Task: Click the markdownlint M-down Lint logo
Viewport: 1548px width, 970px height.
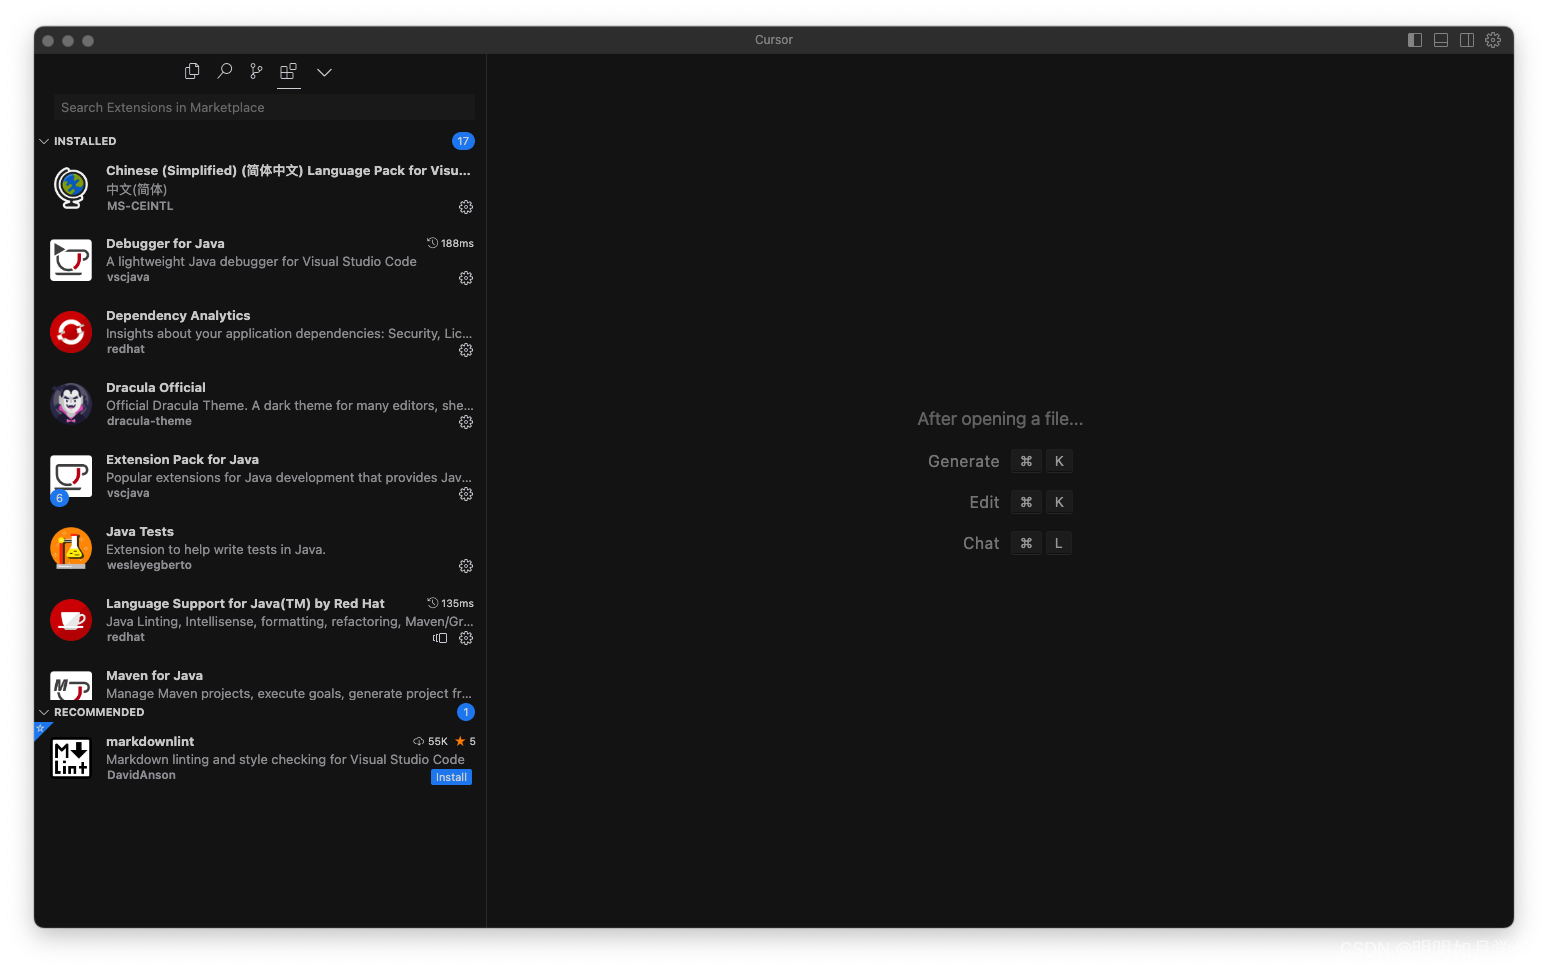Action: pos(71,758)
